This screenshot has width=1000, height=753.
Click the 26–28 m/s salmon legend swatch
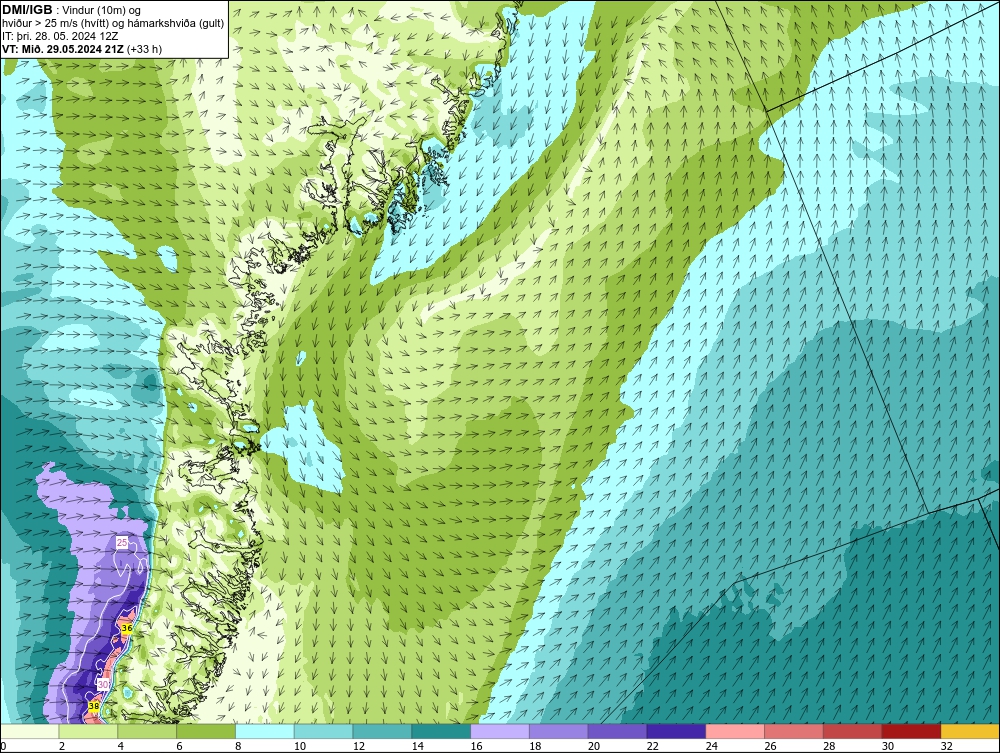pos(794,731)
